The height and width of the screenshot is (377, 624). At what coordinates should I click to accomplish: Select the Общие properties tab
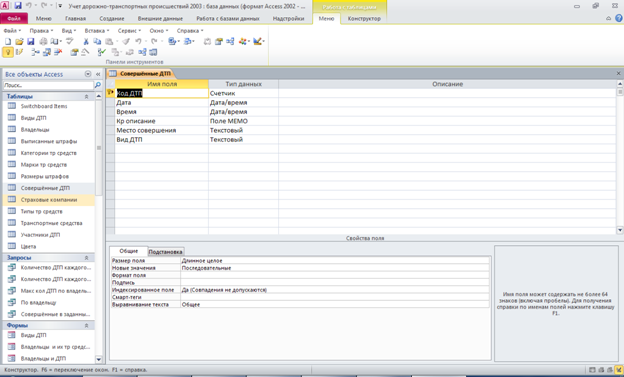[x=129, y=251]
